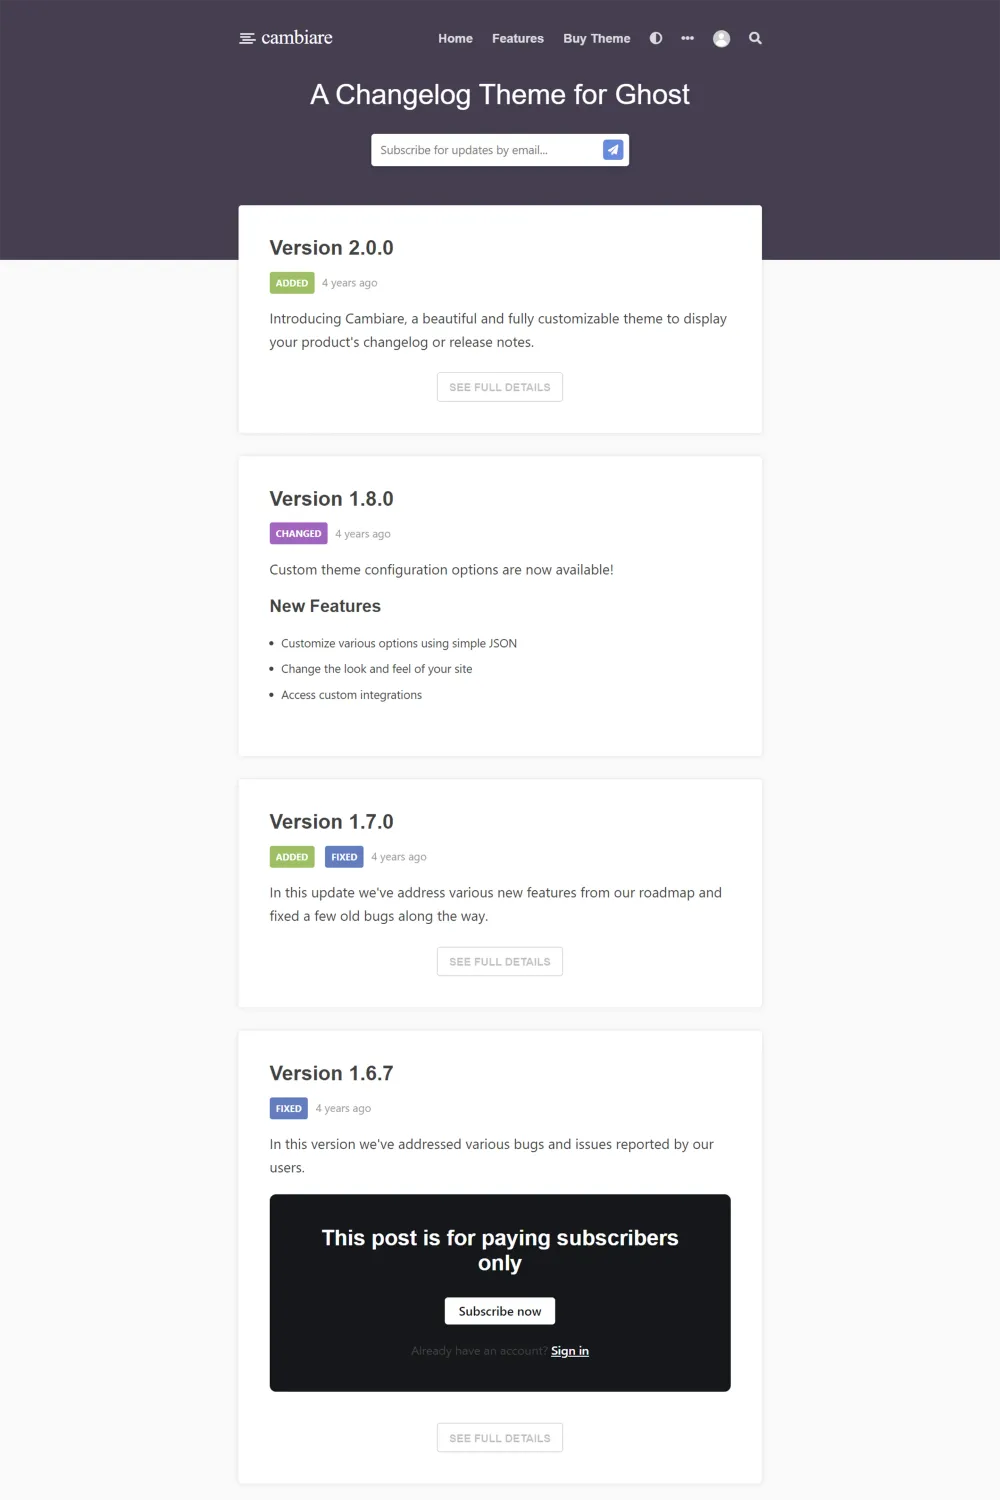Open the Features nav item
The width and height of the screenshot is (1000, 1500).
point(518,38)
